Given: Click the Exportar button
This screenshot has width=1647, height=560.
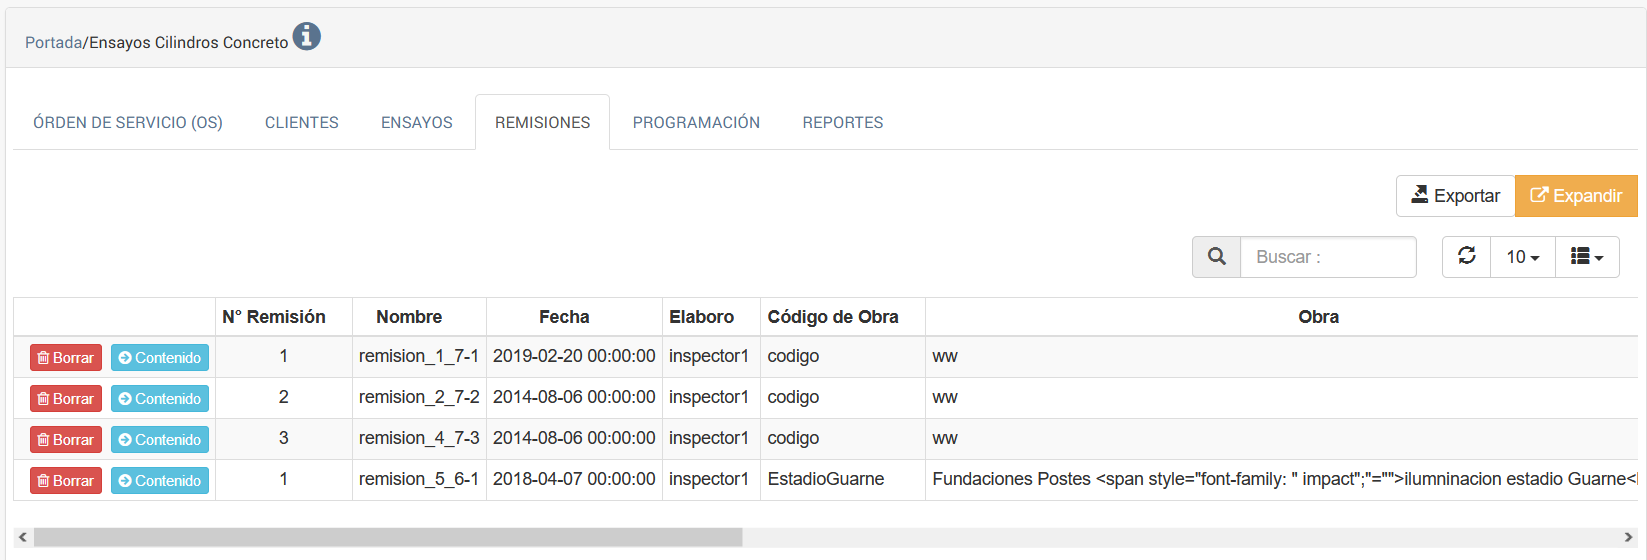Looking at the screenshot, I should point(1455,196).
